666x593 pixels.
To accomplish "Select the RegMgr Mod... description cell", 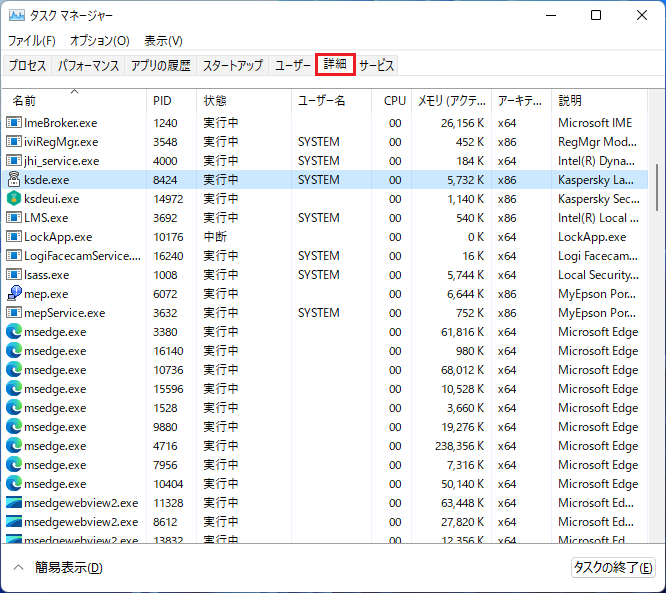I will [597, 142].
